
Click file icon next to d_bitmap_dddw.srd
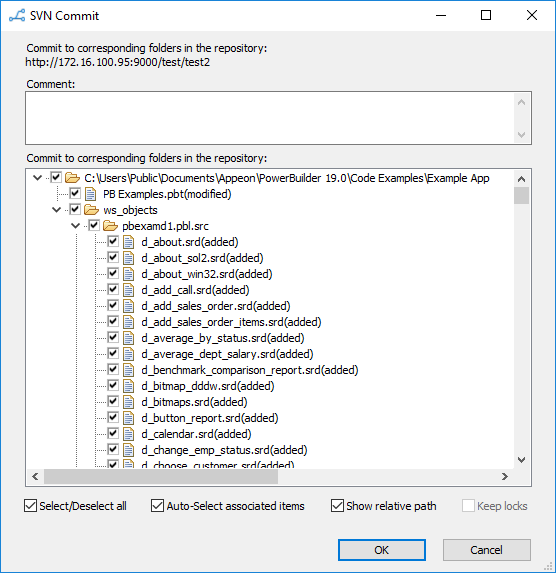(128, 386)
